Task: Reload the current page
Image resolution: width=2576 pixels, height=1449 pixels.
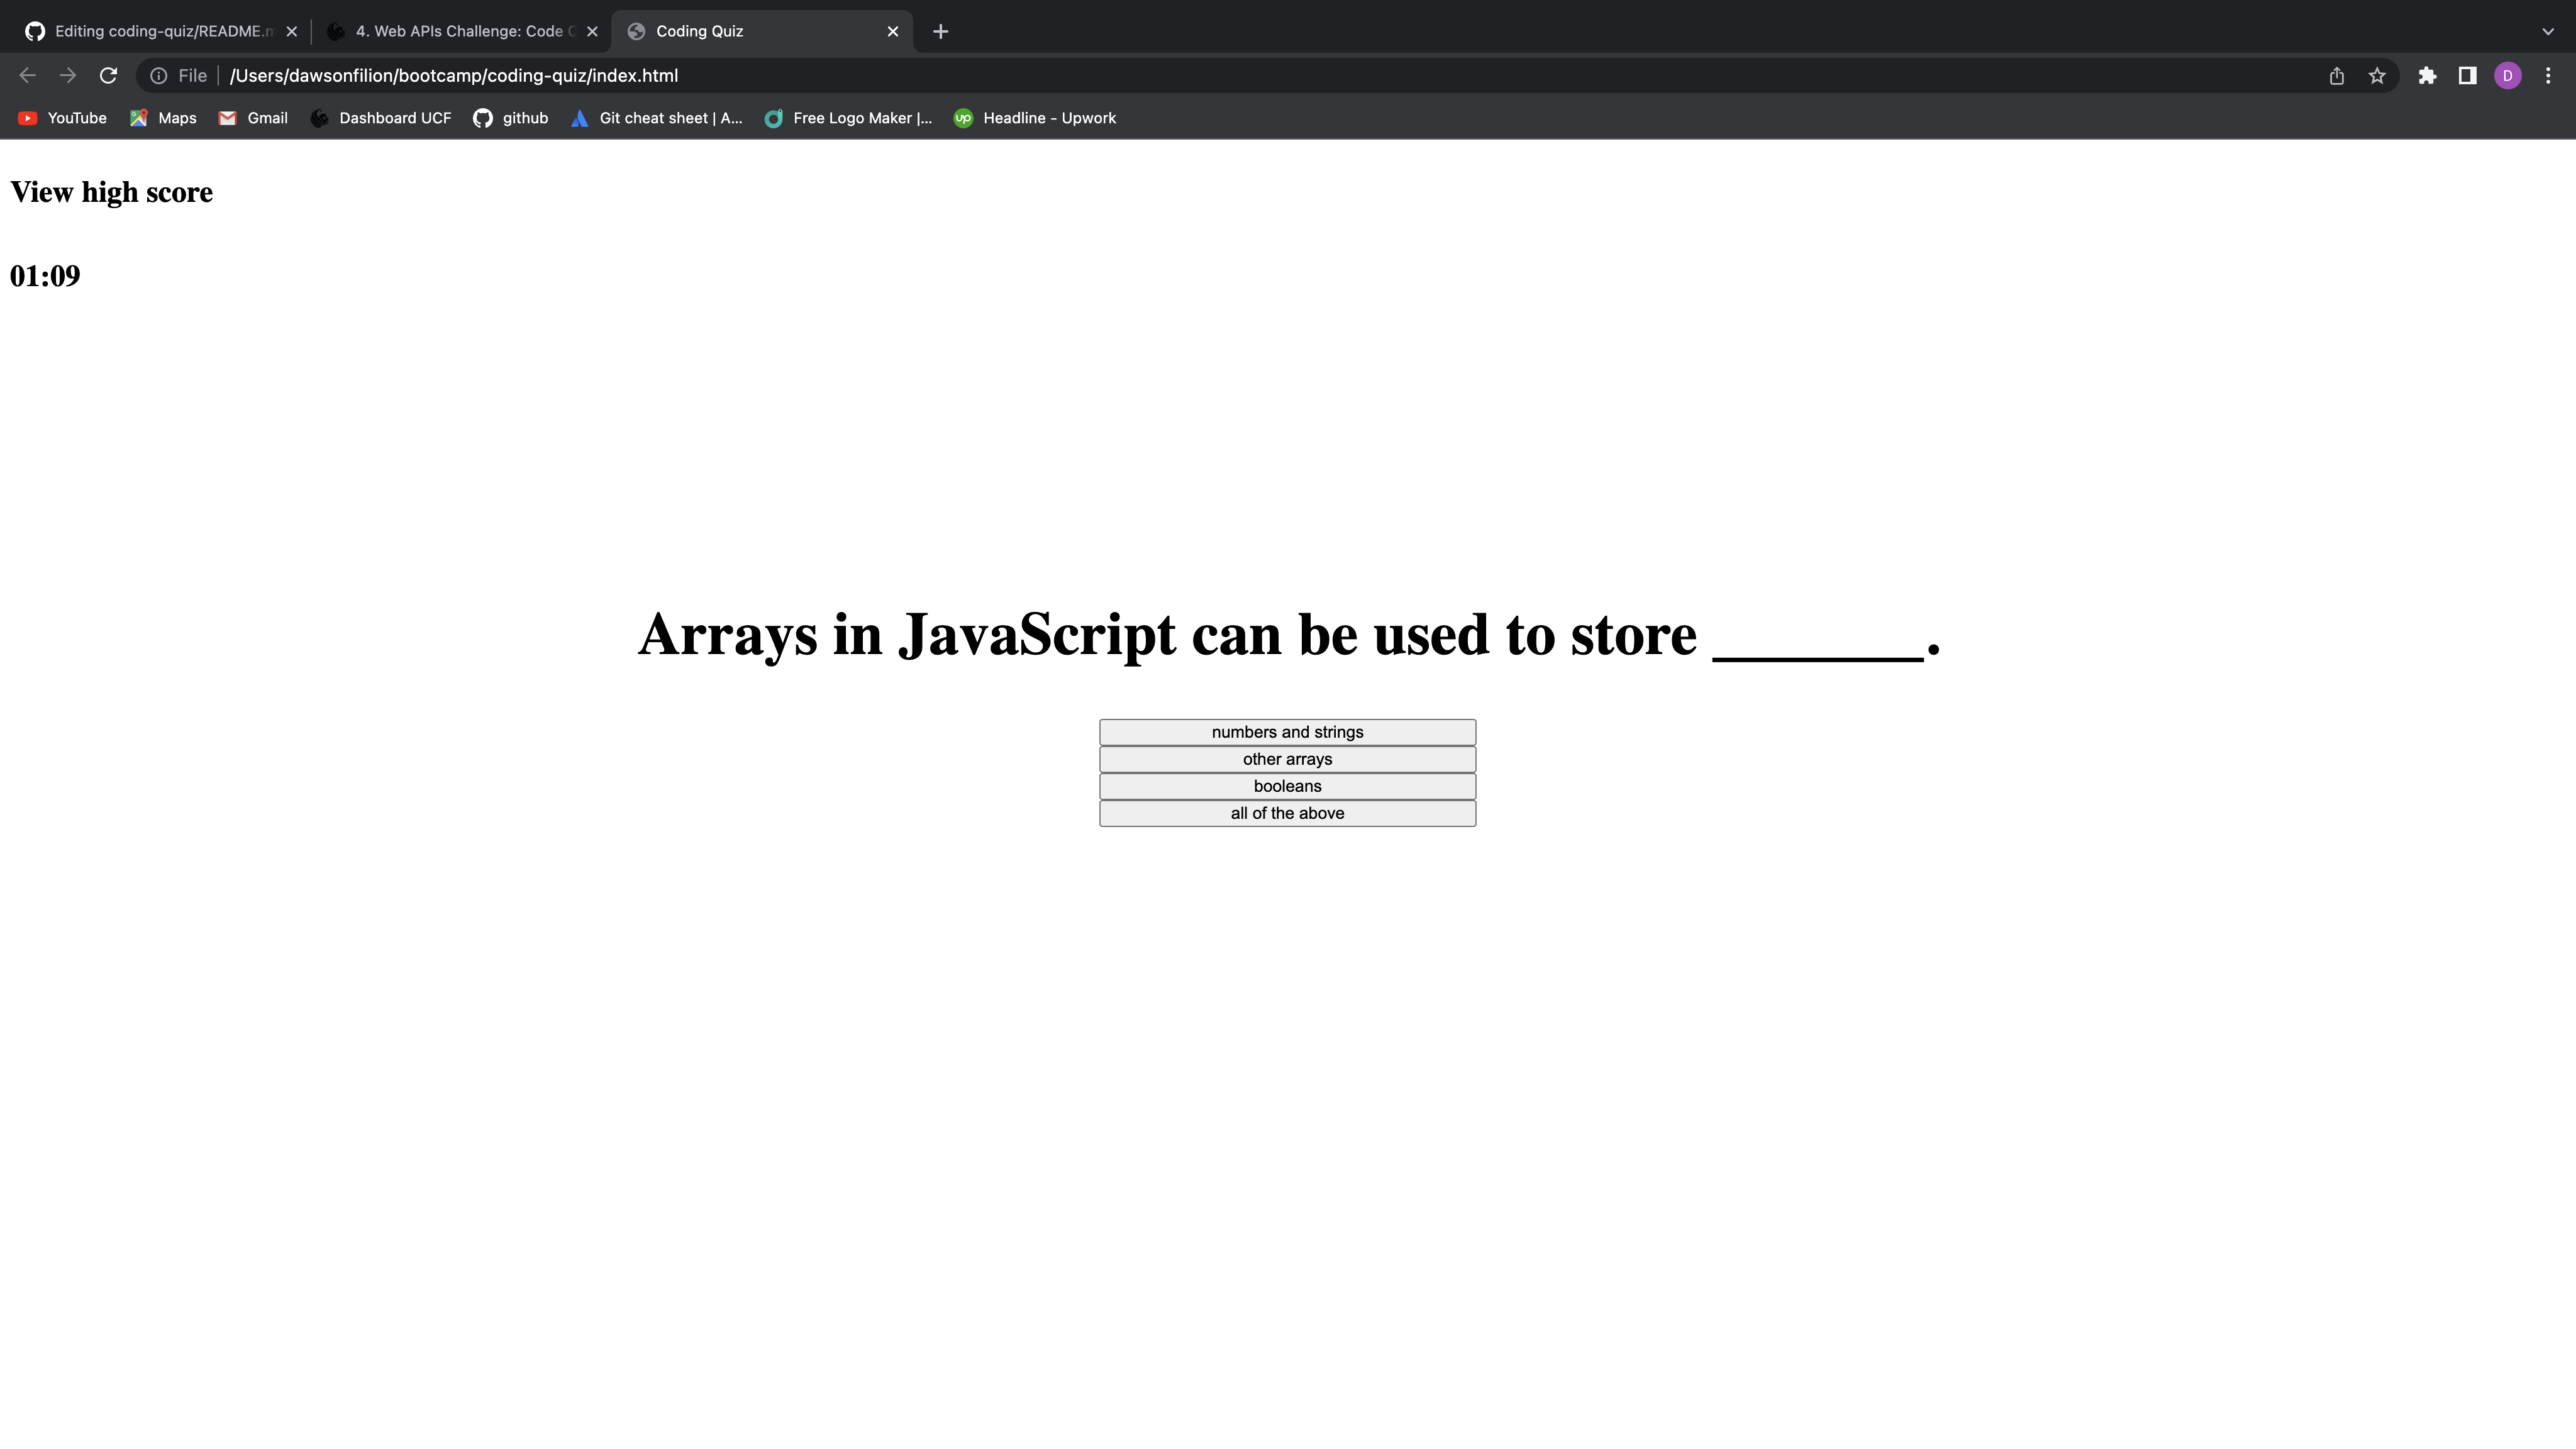Action: (108, 75)
